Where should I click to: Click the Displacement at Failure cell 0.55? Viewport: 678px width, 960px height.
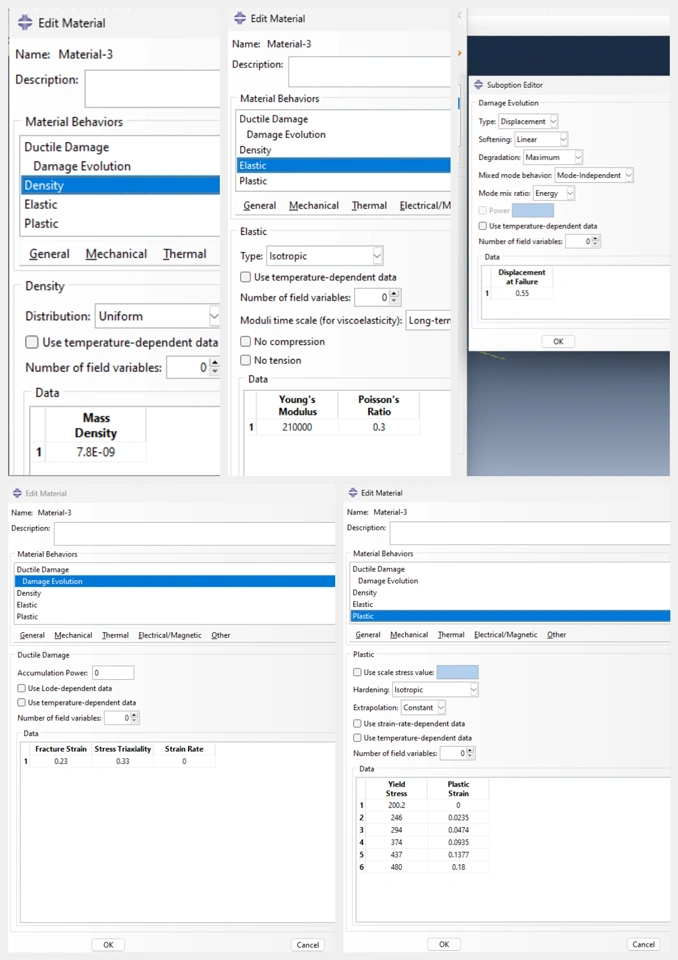pos(522,293)
